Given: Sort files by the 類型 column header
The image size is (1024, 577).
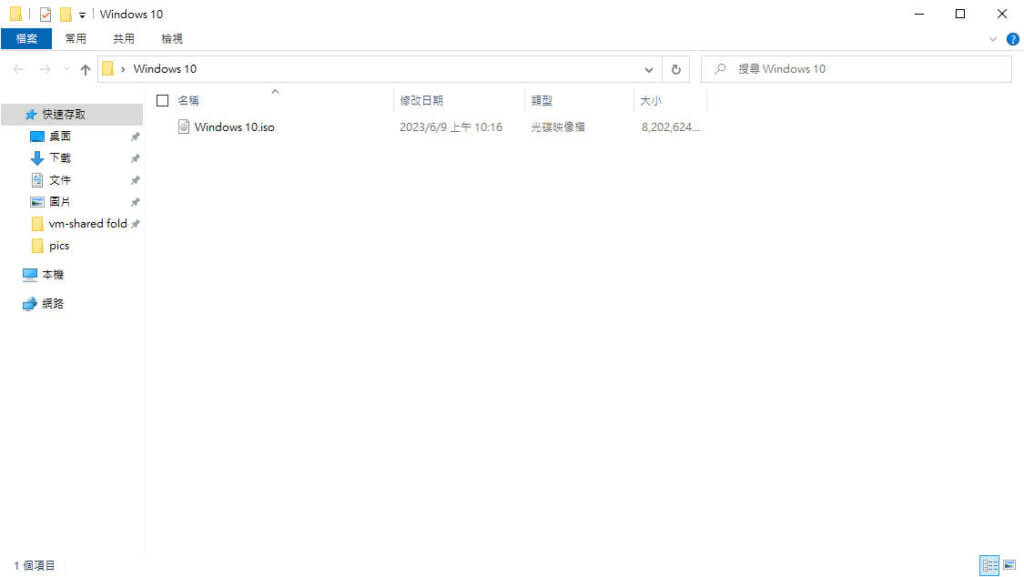Looking at the screenshot, I should pyautogui.click(x=541, y=101).
